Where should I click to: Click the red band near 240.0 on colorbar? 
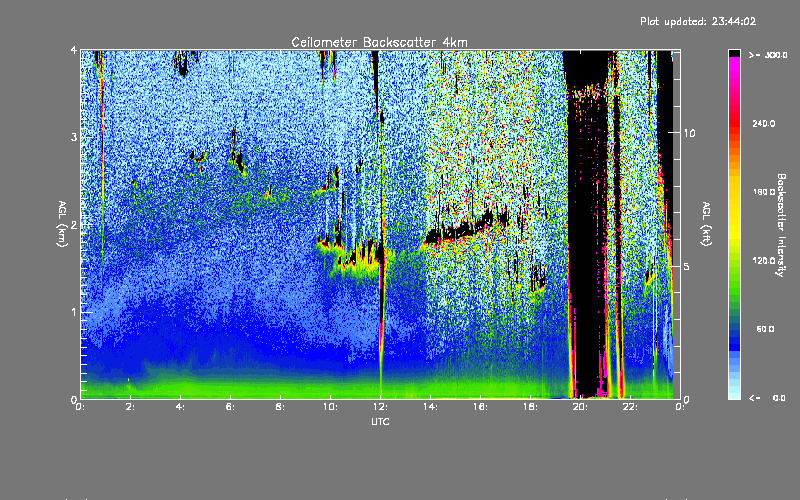pos(734,124)
